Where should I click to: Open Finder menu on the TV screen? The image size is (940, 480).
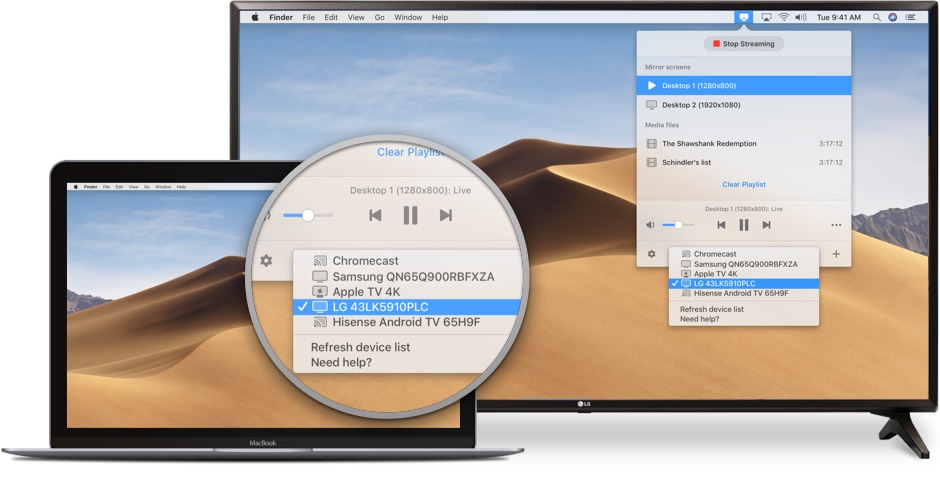(281, 17)
